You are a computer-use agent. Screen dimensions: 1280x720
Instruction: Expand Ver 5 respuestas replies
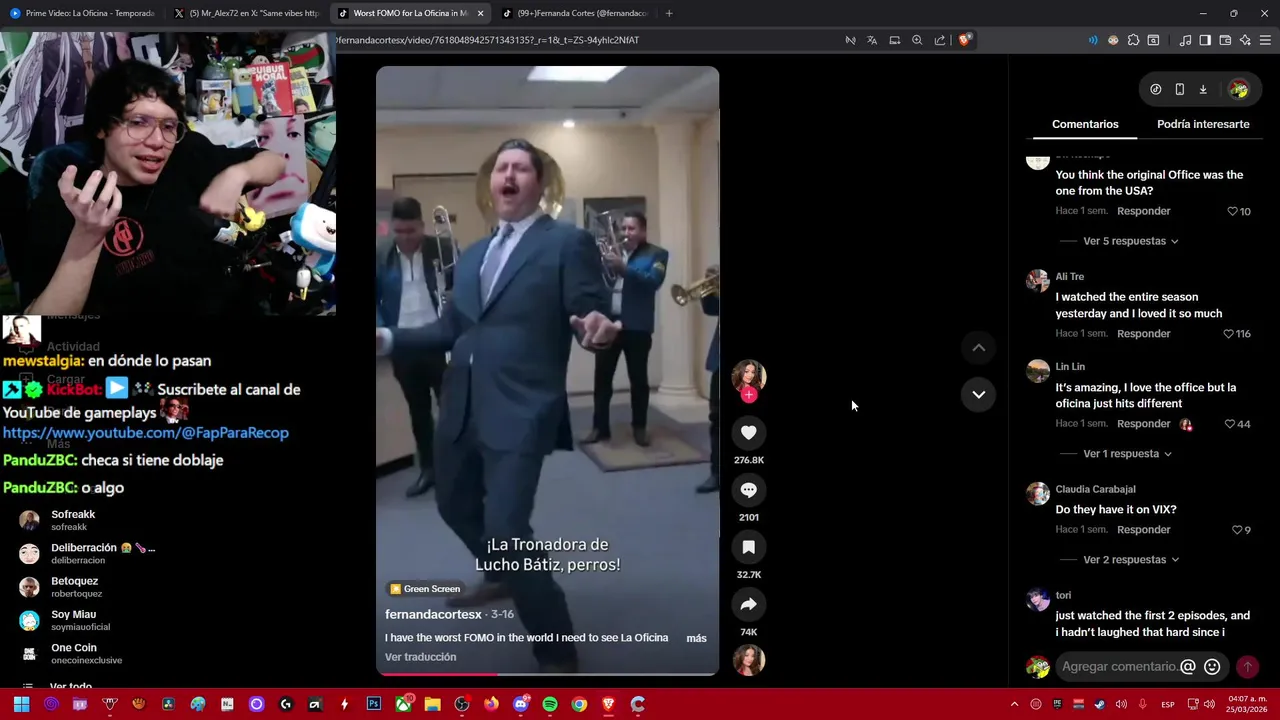1130,241
